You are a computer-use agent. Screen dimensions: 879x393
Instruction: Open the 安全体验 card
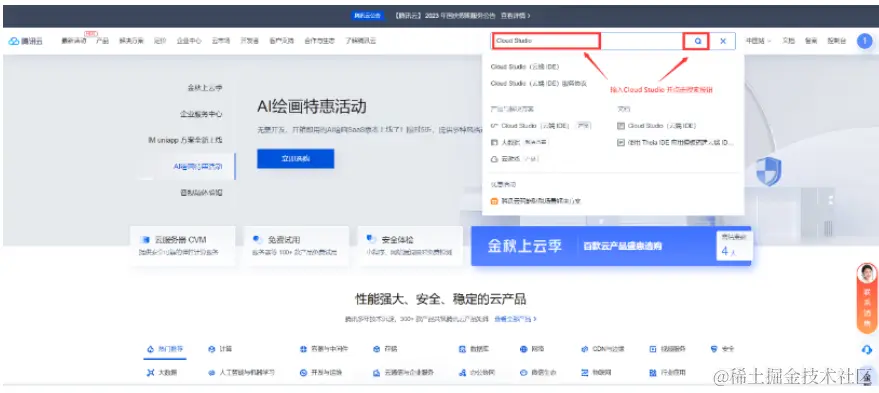pyautogui.click(x=410, y=246)
